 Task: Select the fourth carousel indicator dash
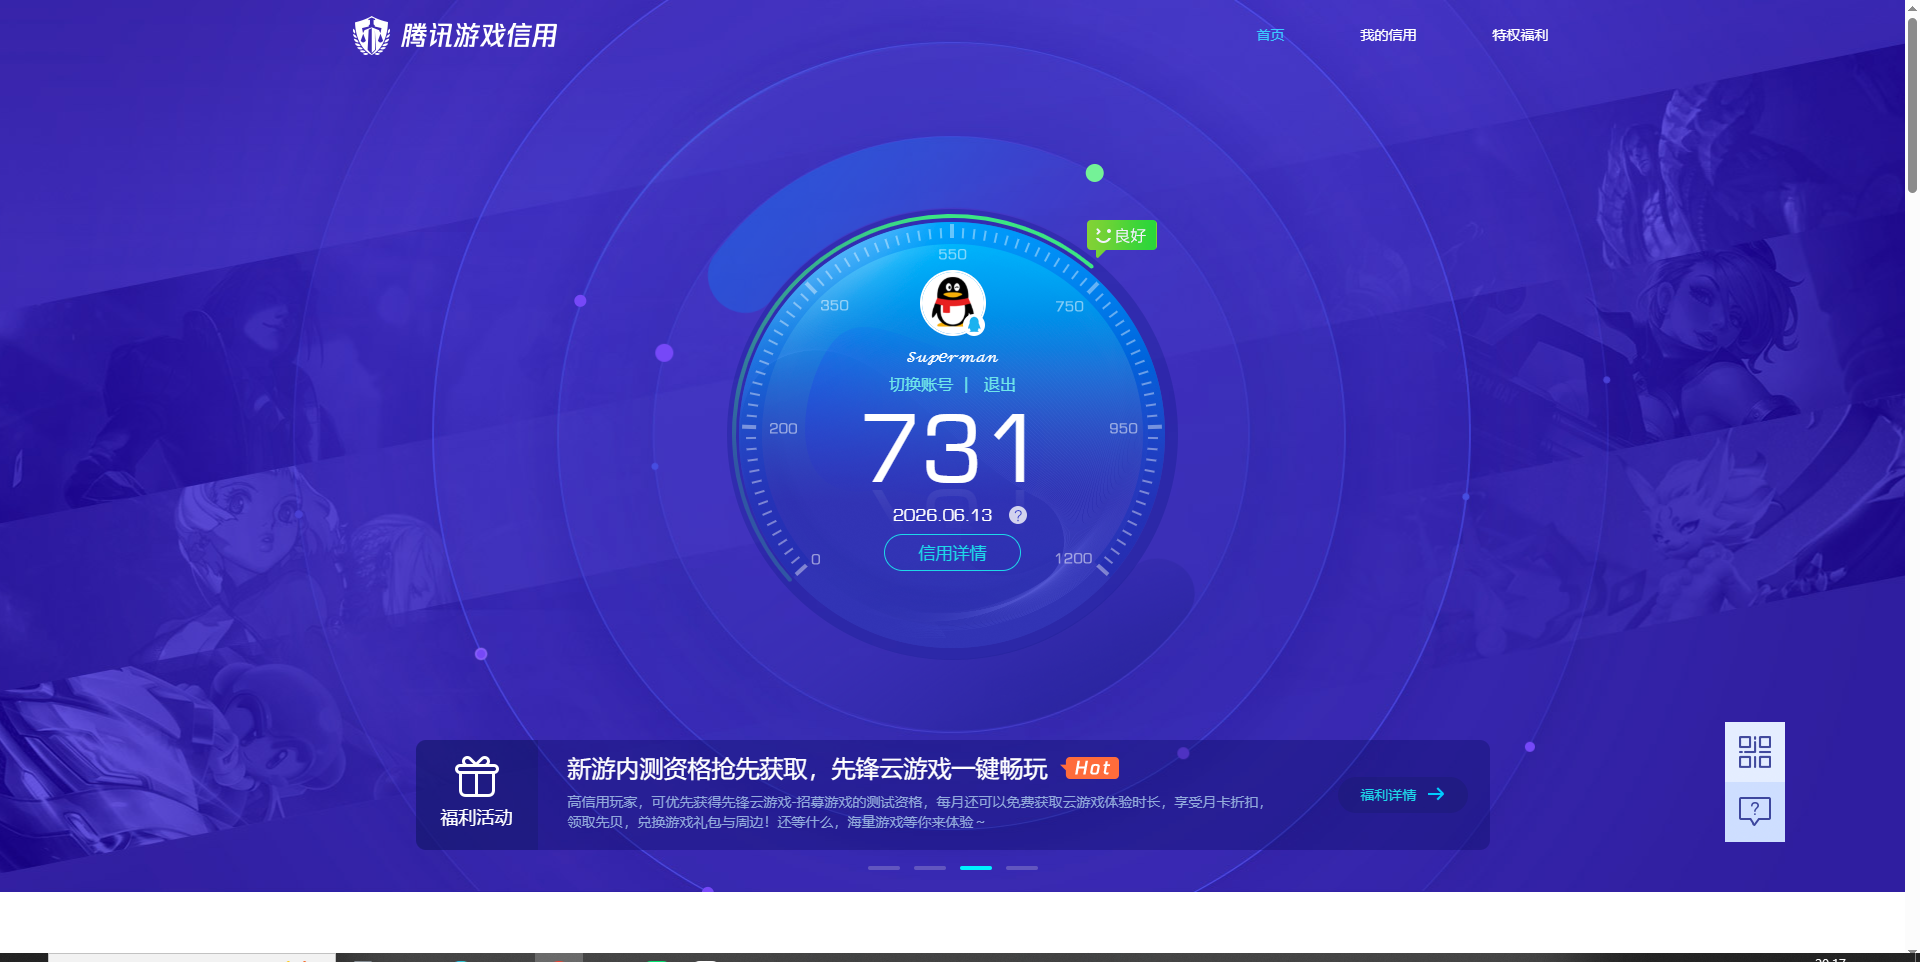(1022, 868)
